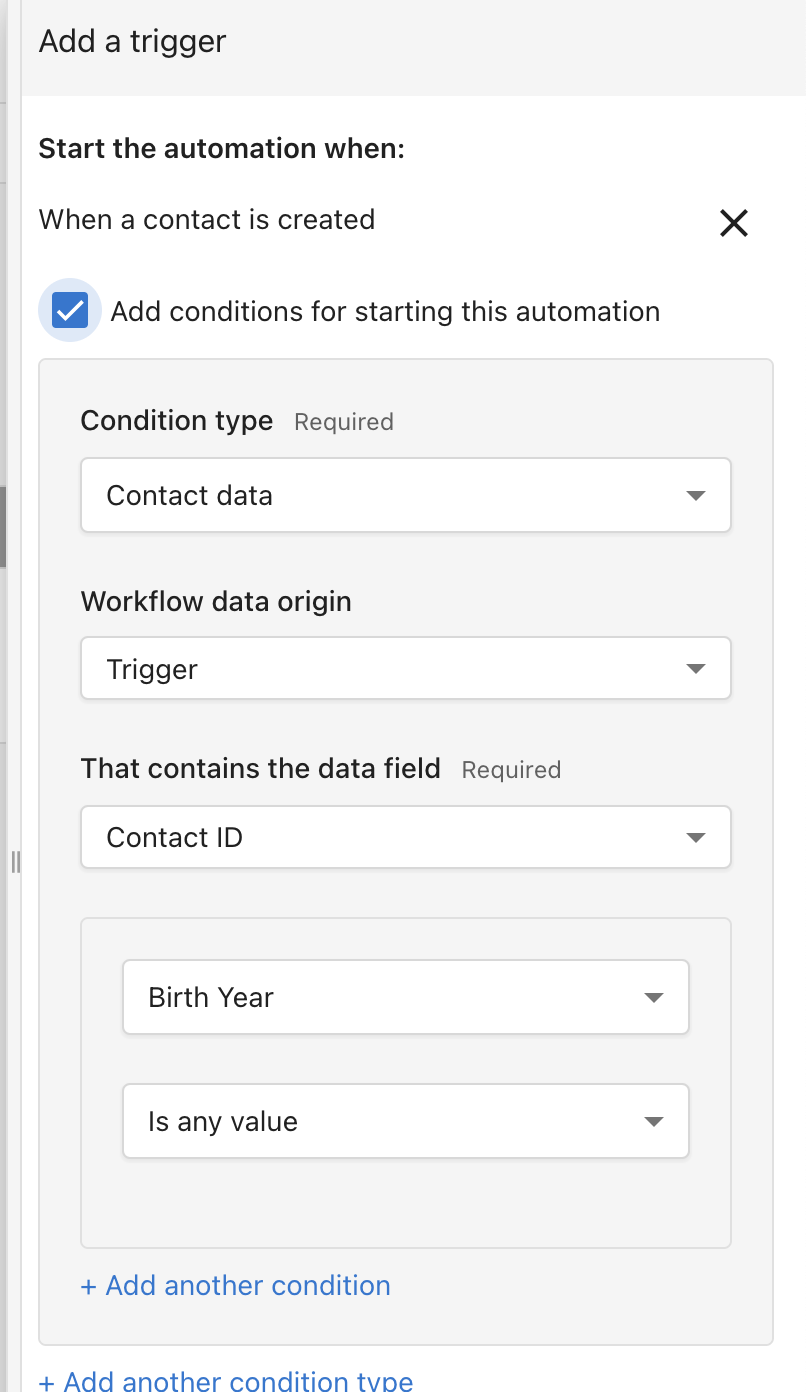Click the 'Add a trigger' panel header

point(133,42)
